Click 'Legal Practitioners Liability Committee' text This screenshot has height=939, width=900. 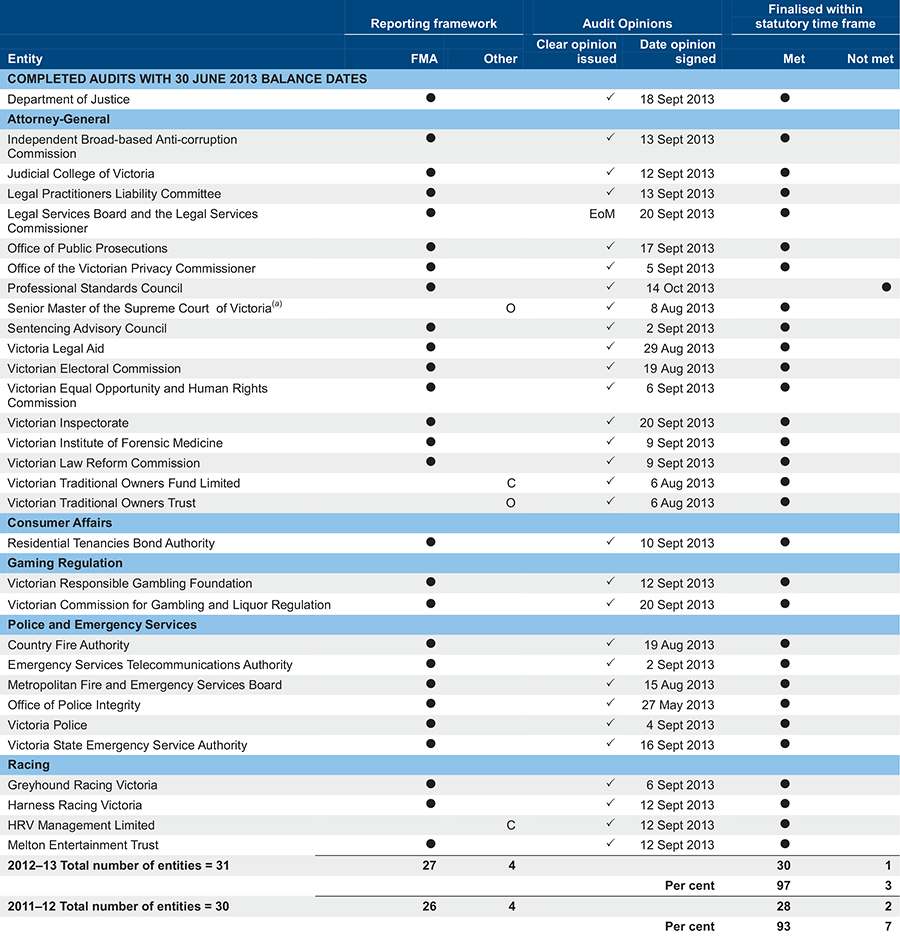pos(114,194)
